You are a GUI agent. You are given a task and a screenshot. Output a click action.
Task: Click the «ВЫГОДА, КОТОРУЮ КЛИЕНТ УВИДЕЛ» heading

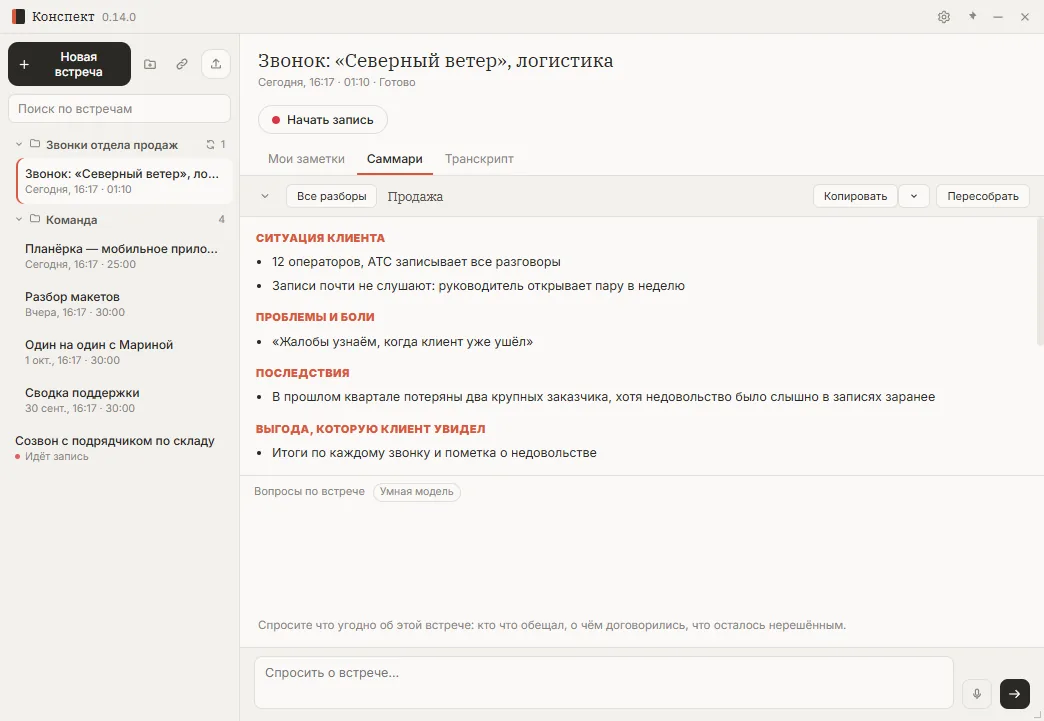coord(371,429)
